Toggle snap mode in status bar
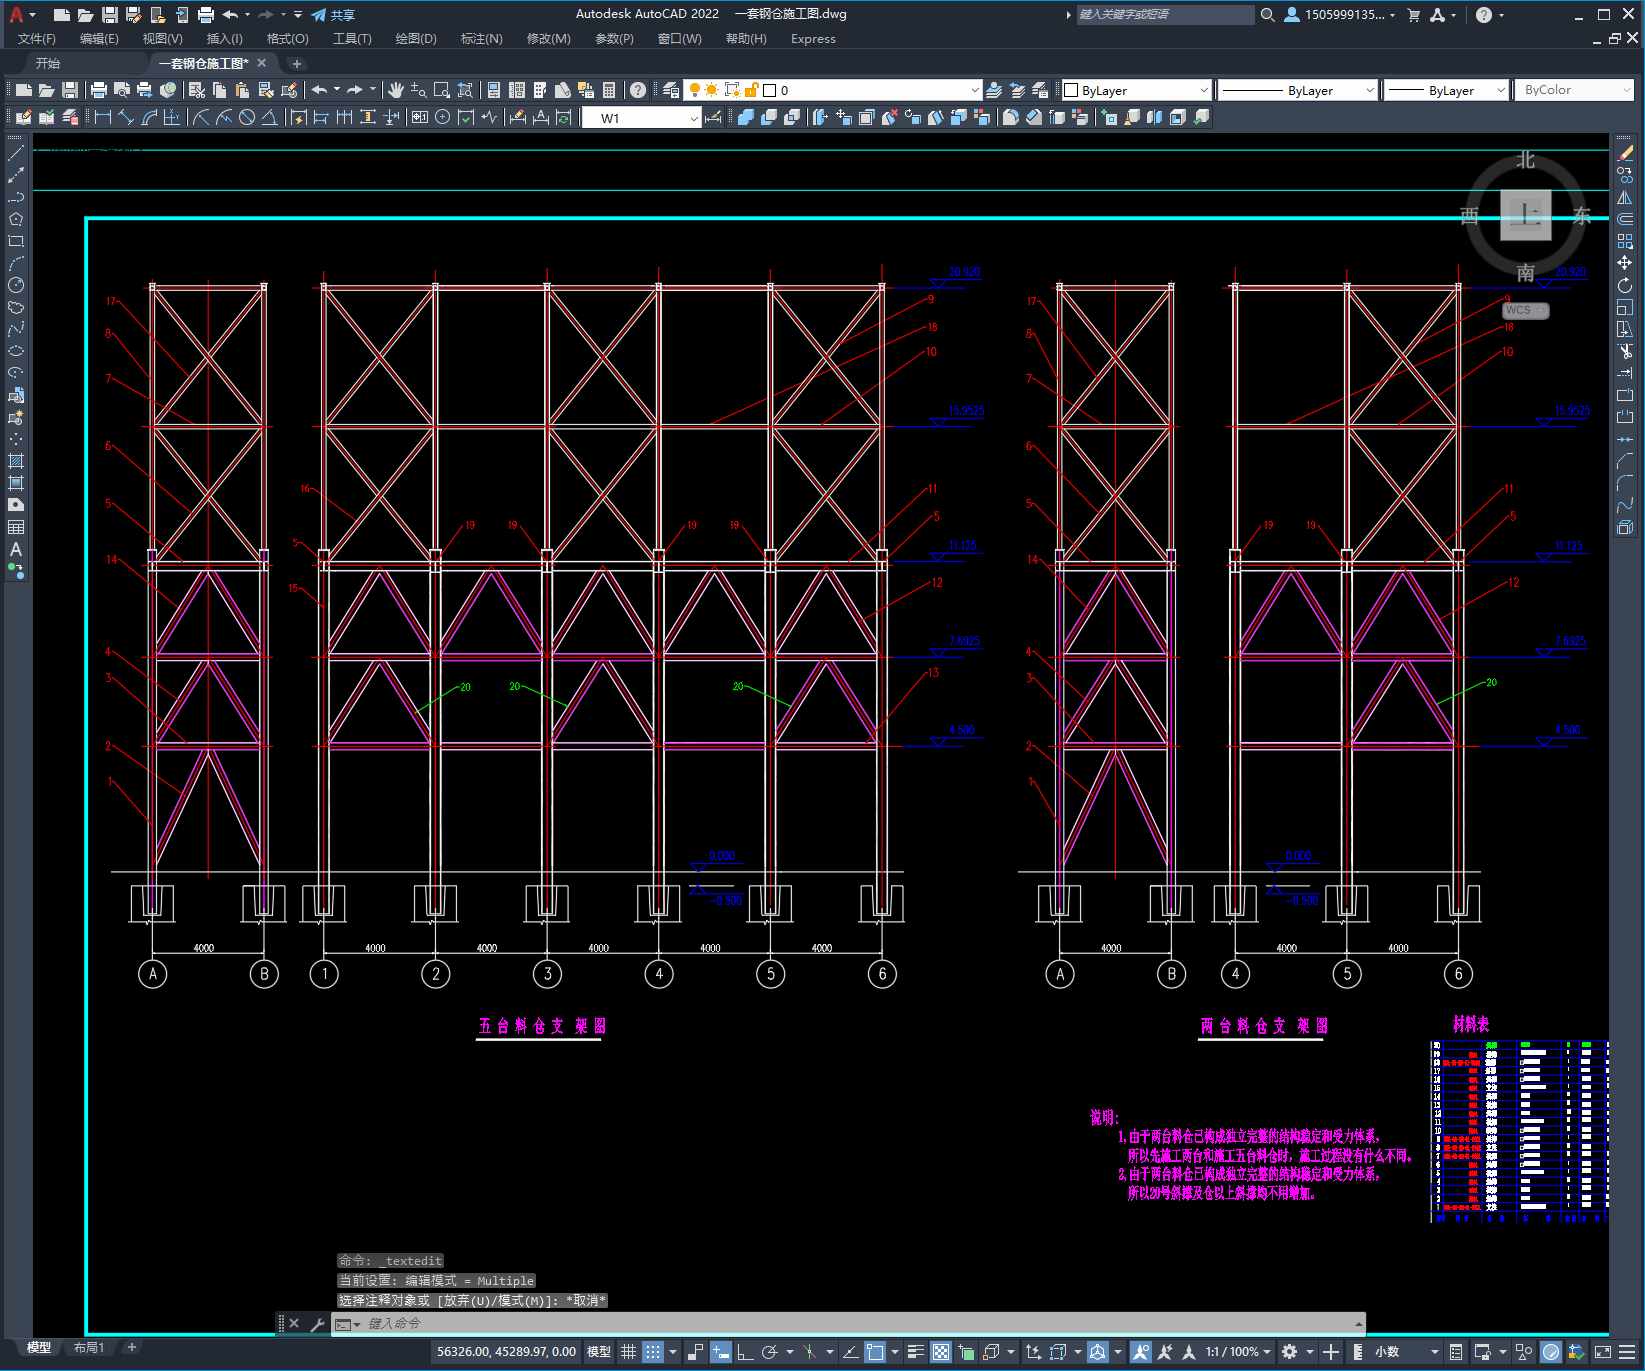 [x=653, y=1352]
